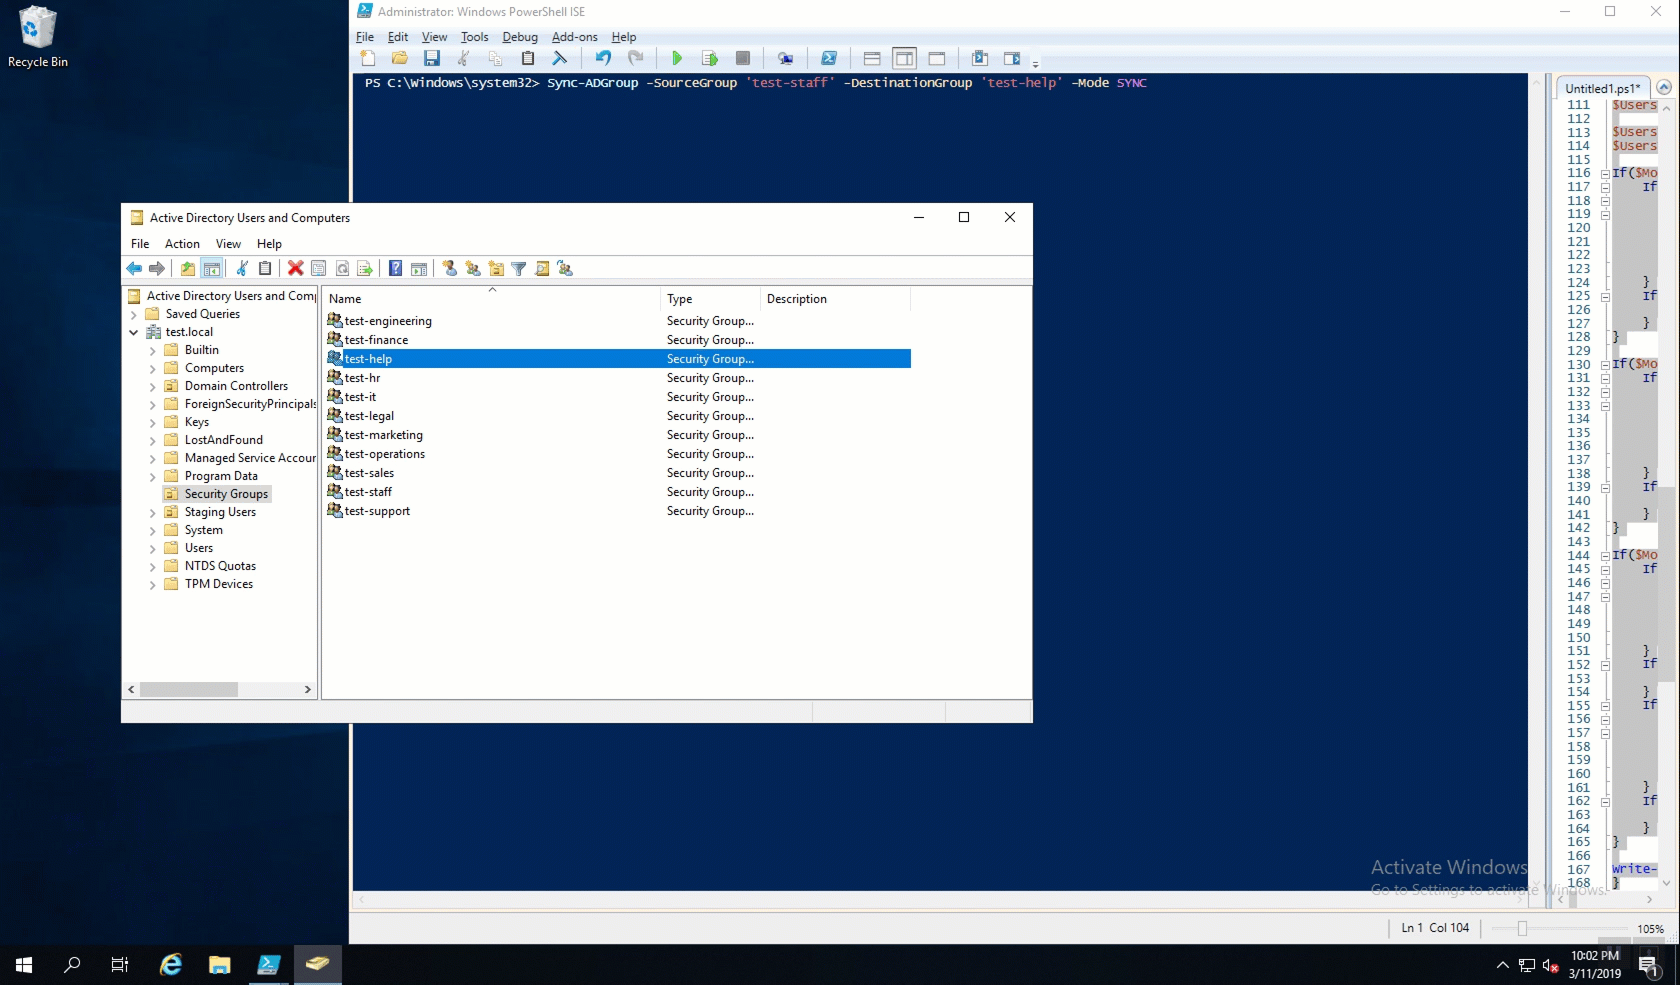This screenshot has width=1680, height=985.
Task: Sort the list by the Name column header
Action: point(491,298)
